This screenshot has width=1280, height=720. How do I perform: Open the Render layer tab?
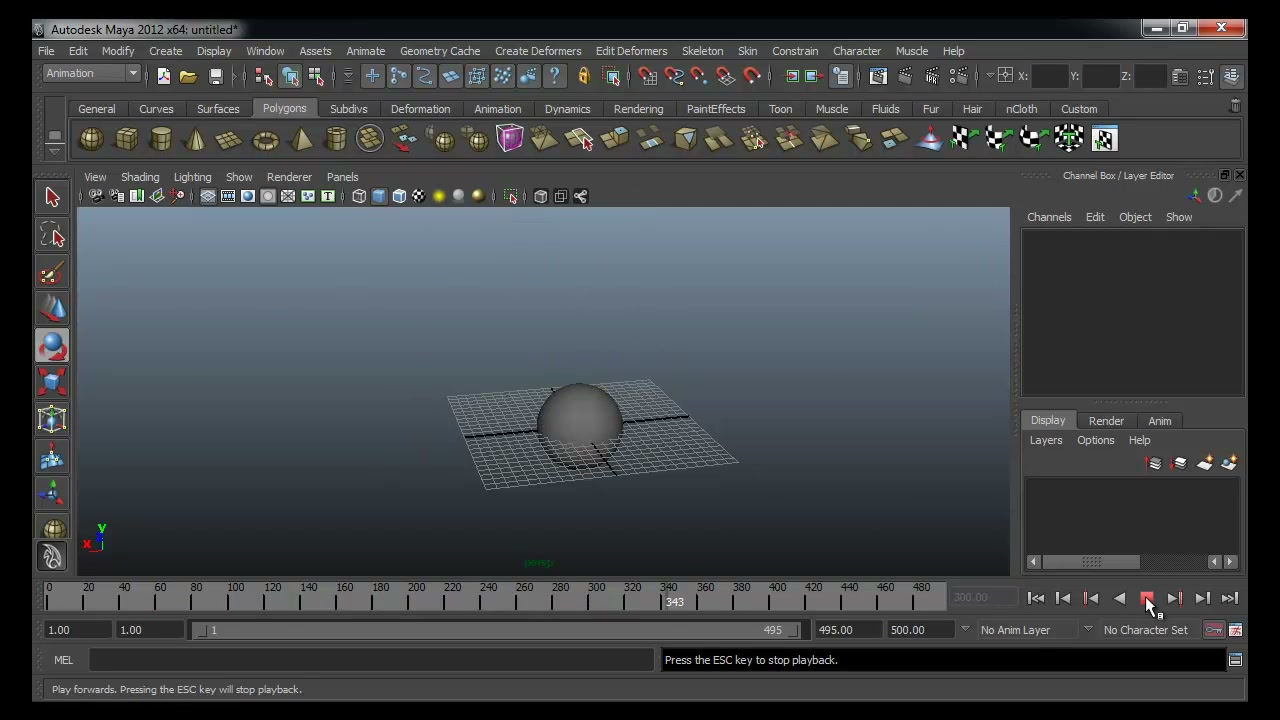tap(1106, 421)
